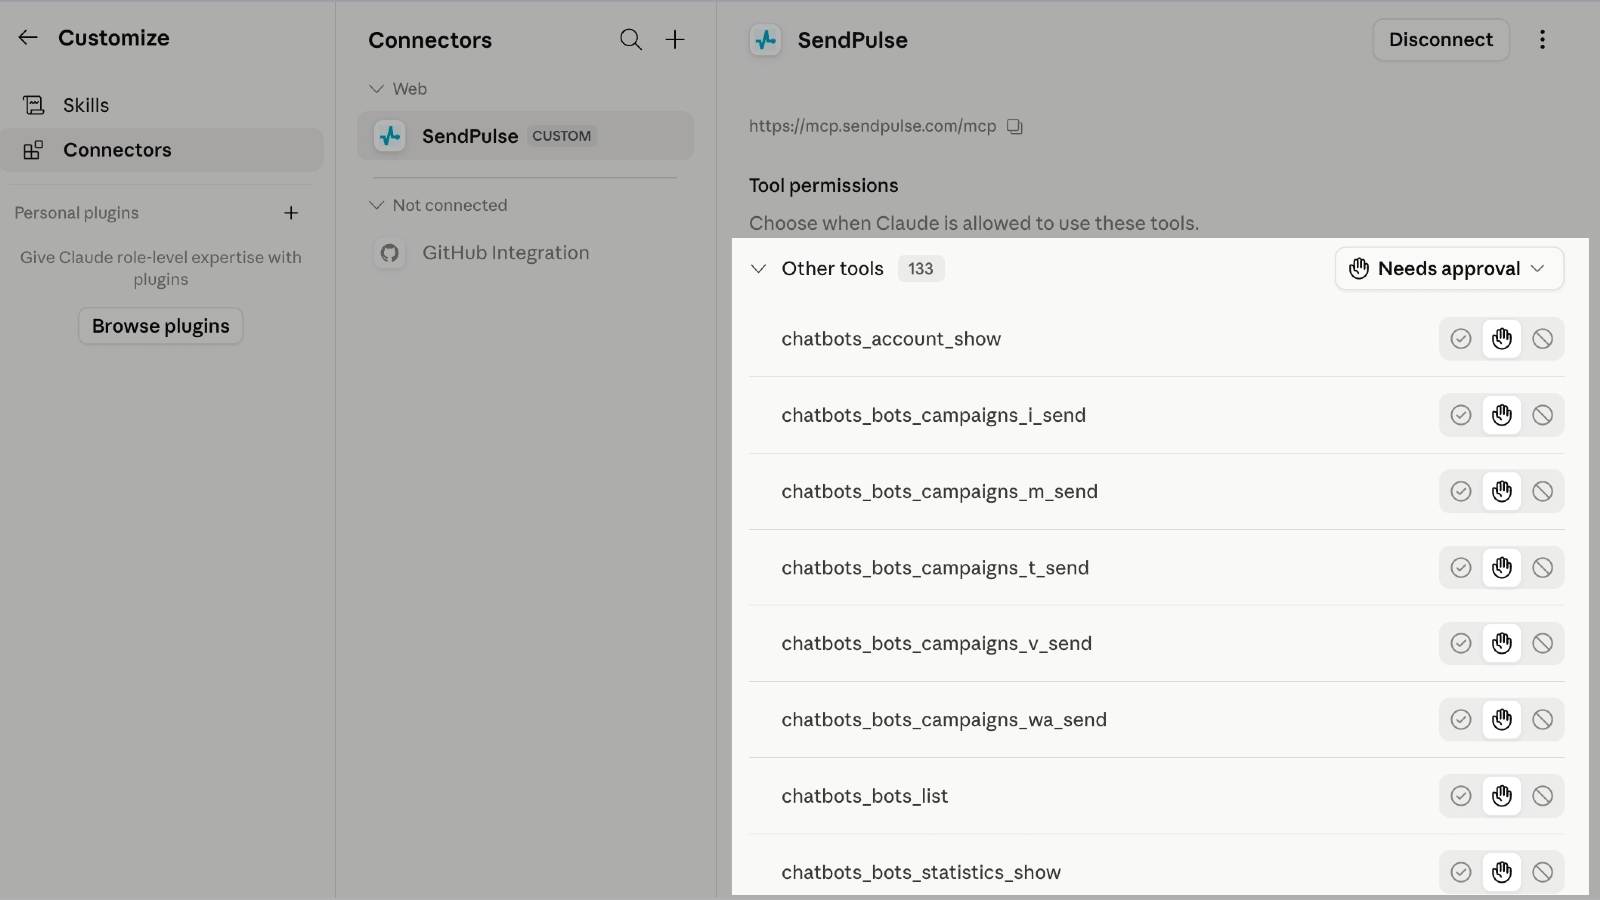The height and width of the screenshot is (900, 1600).
Task: Click the chatbots_bots_campaigns_v_send tool name
Action: pyautogui.click(x=937, y=644)
